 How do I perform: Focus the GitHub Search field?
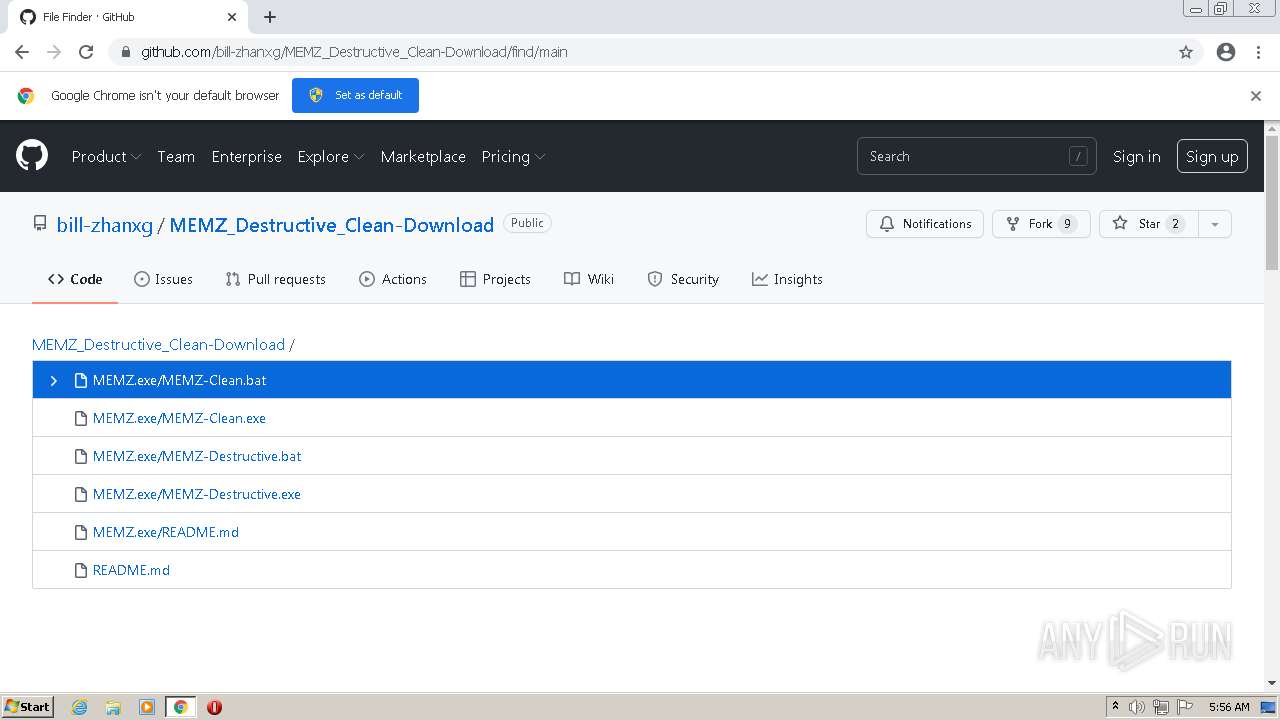tap(977, 156)
